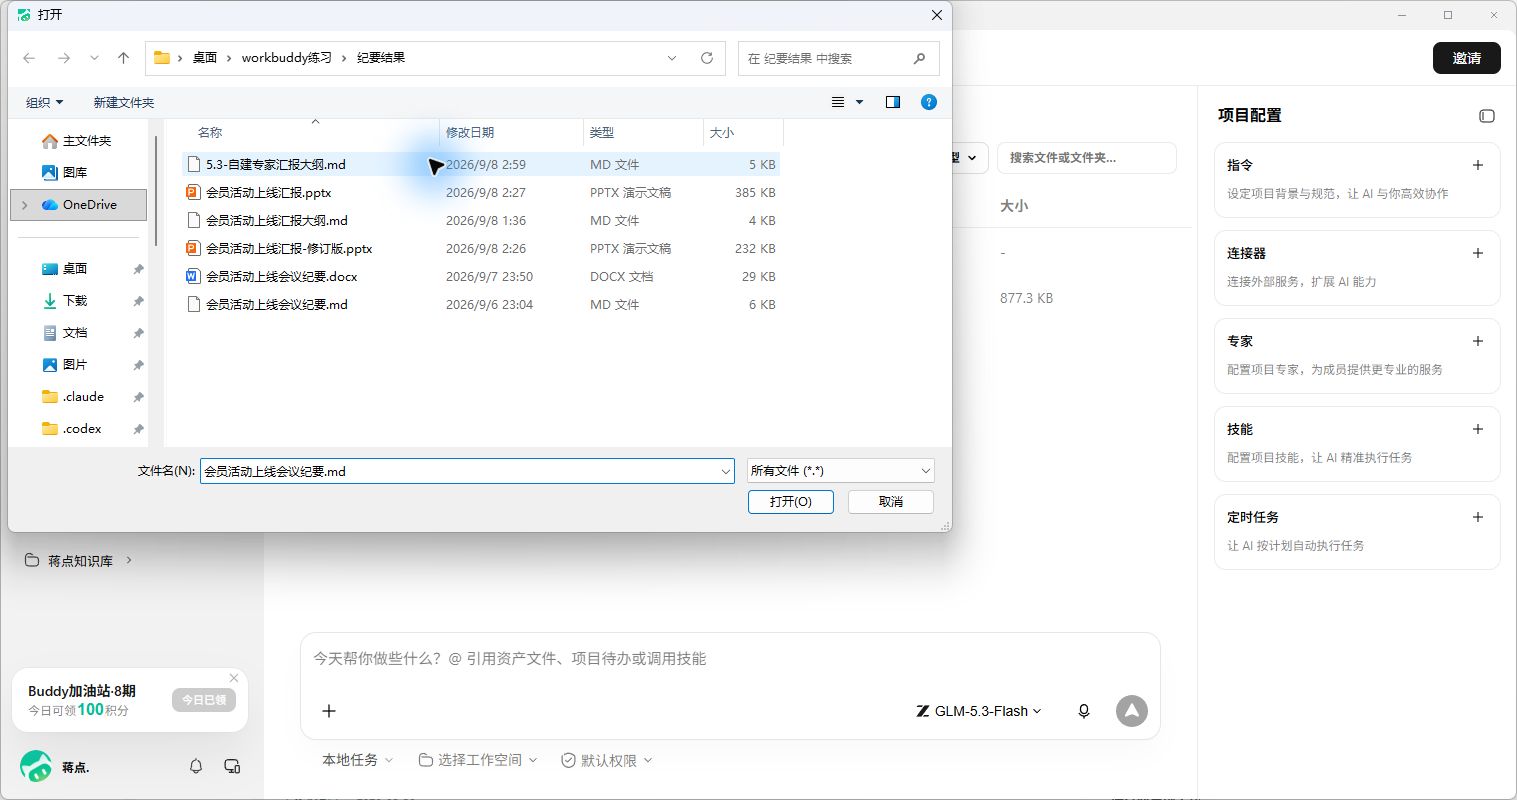This screenshot has height=800, width=1517.
Task: Open the 本地任务 dropdown
Action: click(x=357, y=761)
